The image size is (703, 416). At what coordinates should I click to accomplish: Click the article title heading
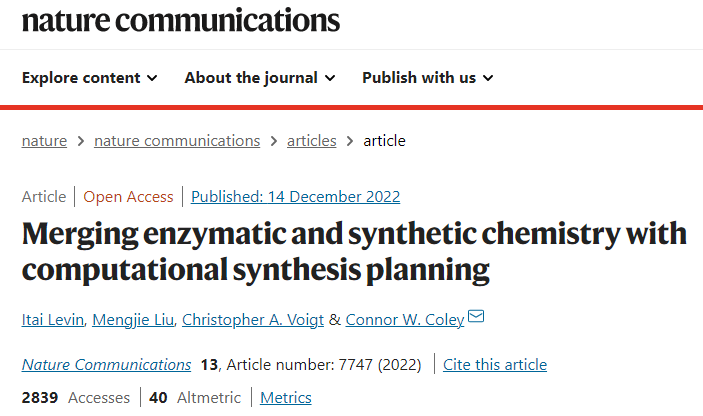click(x=354, y=251)
